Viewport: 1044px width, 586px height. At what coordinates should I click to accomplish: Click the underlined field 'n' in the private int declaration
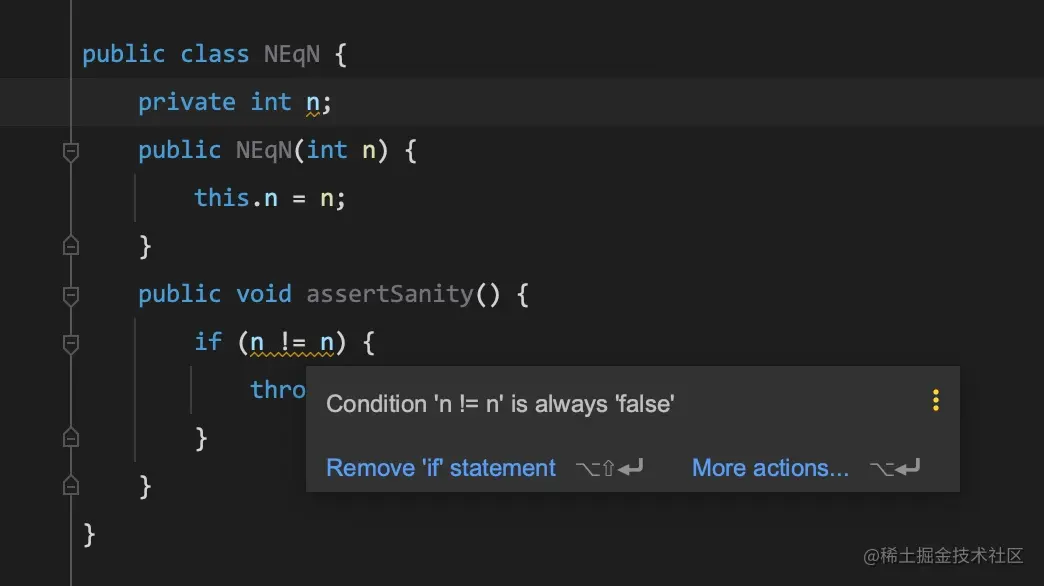tap(312, 103)
